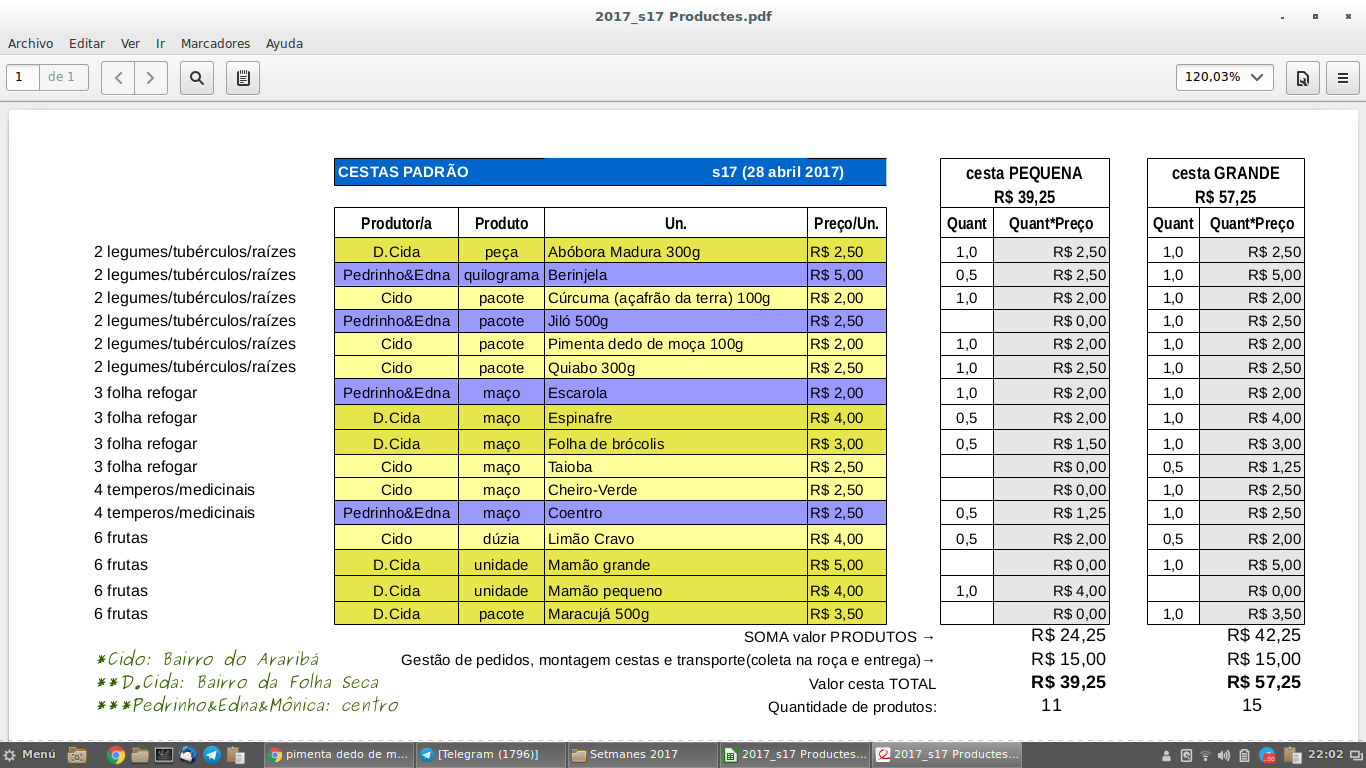
Task: Click the document view options icon
Action: point(1303,78)
